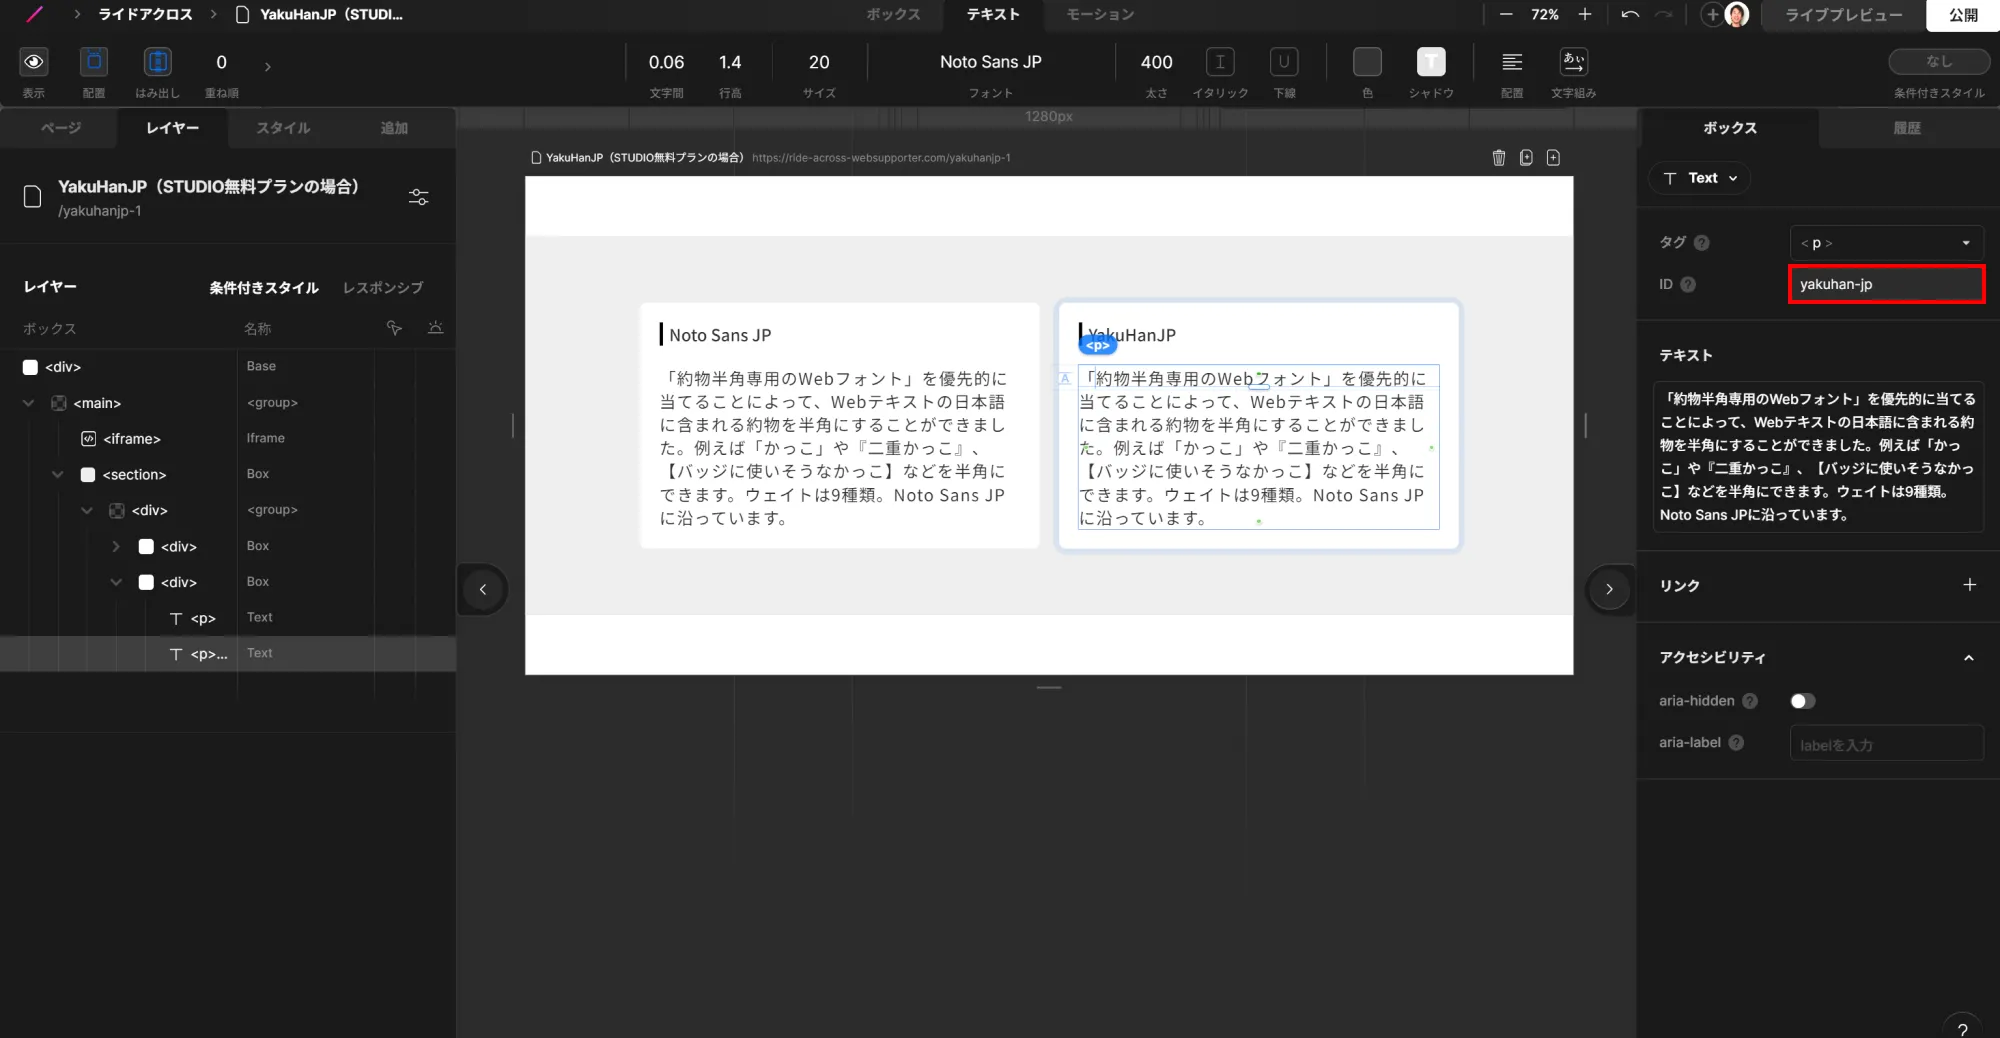This screenshot has width=2000, height=1038.
Task: Open the 条件付きスタイル なし dropdown
Action: pos(1939,62)
